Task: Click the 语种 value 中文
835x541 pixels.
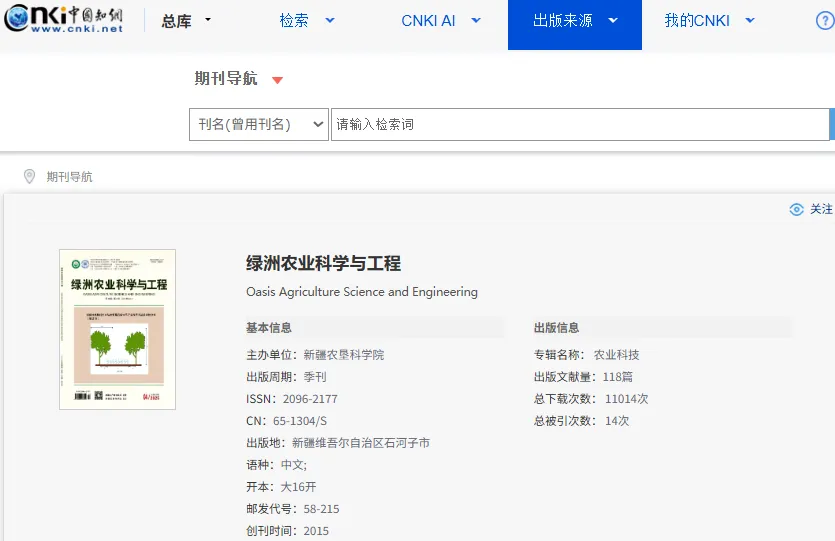Action: coord(293,465)
